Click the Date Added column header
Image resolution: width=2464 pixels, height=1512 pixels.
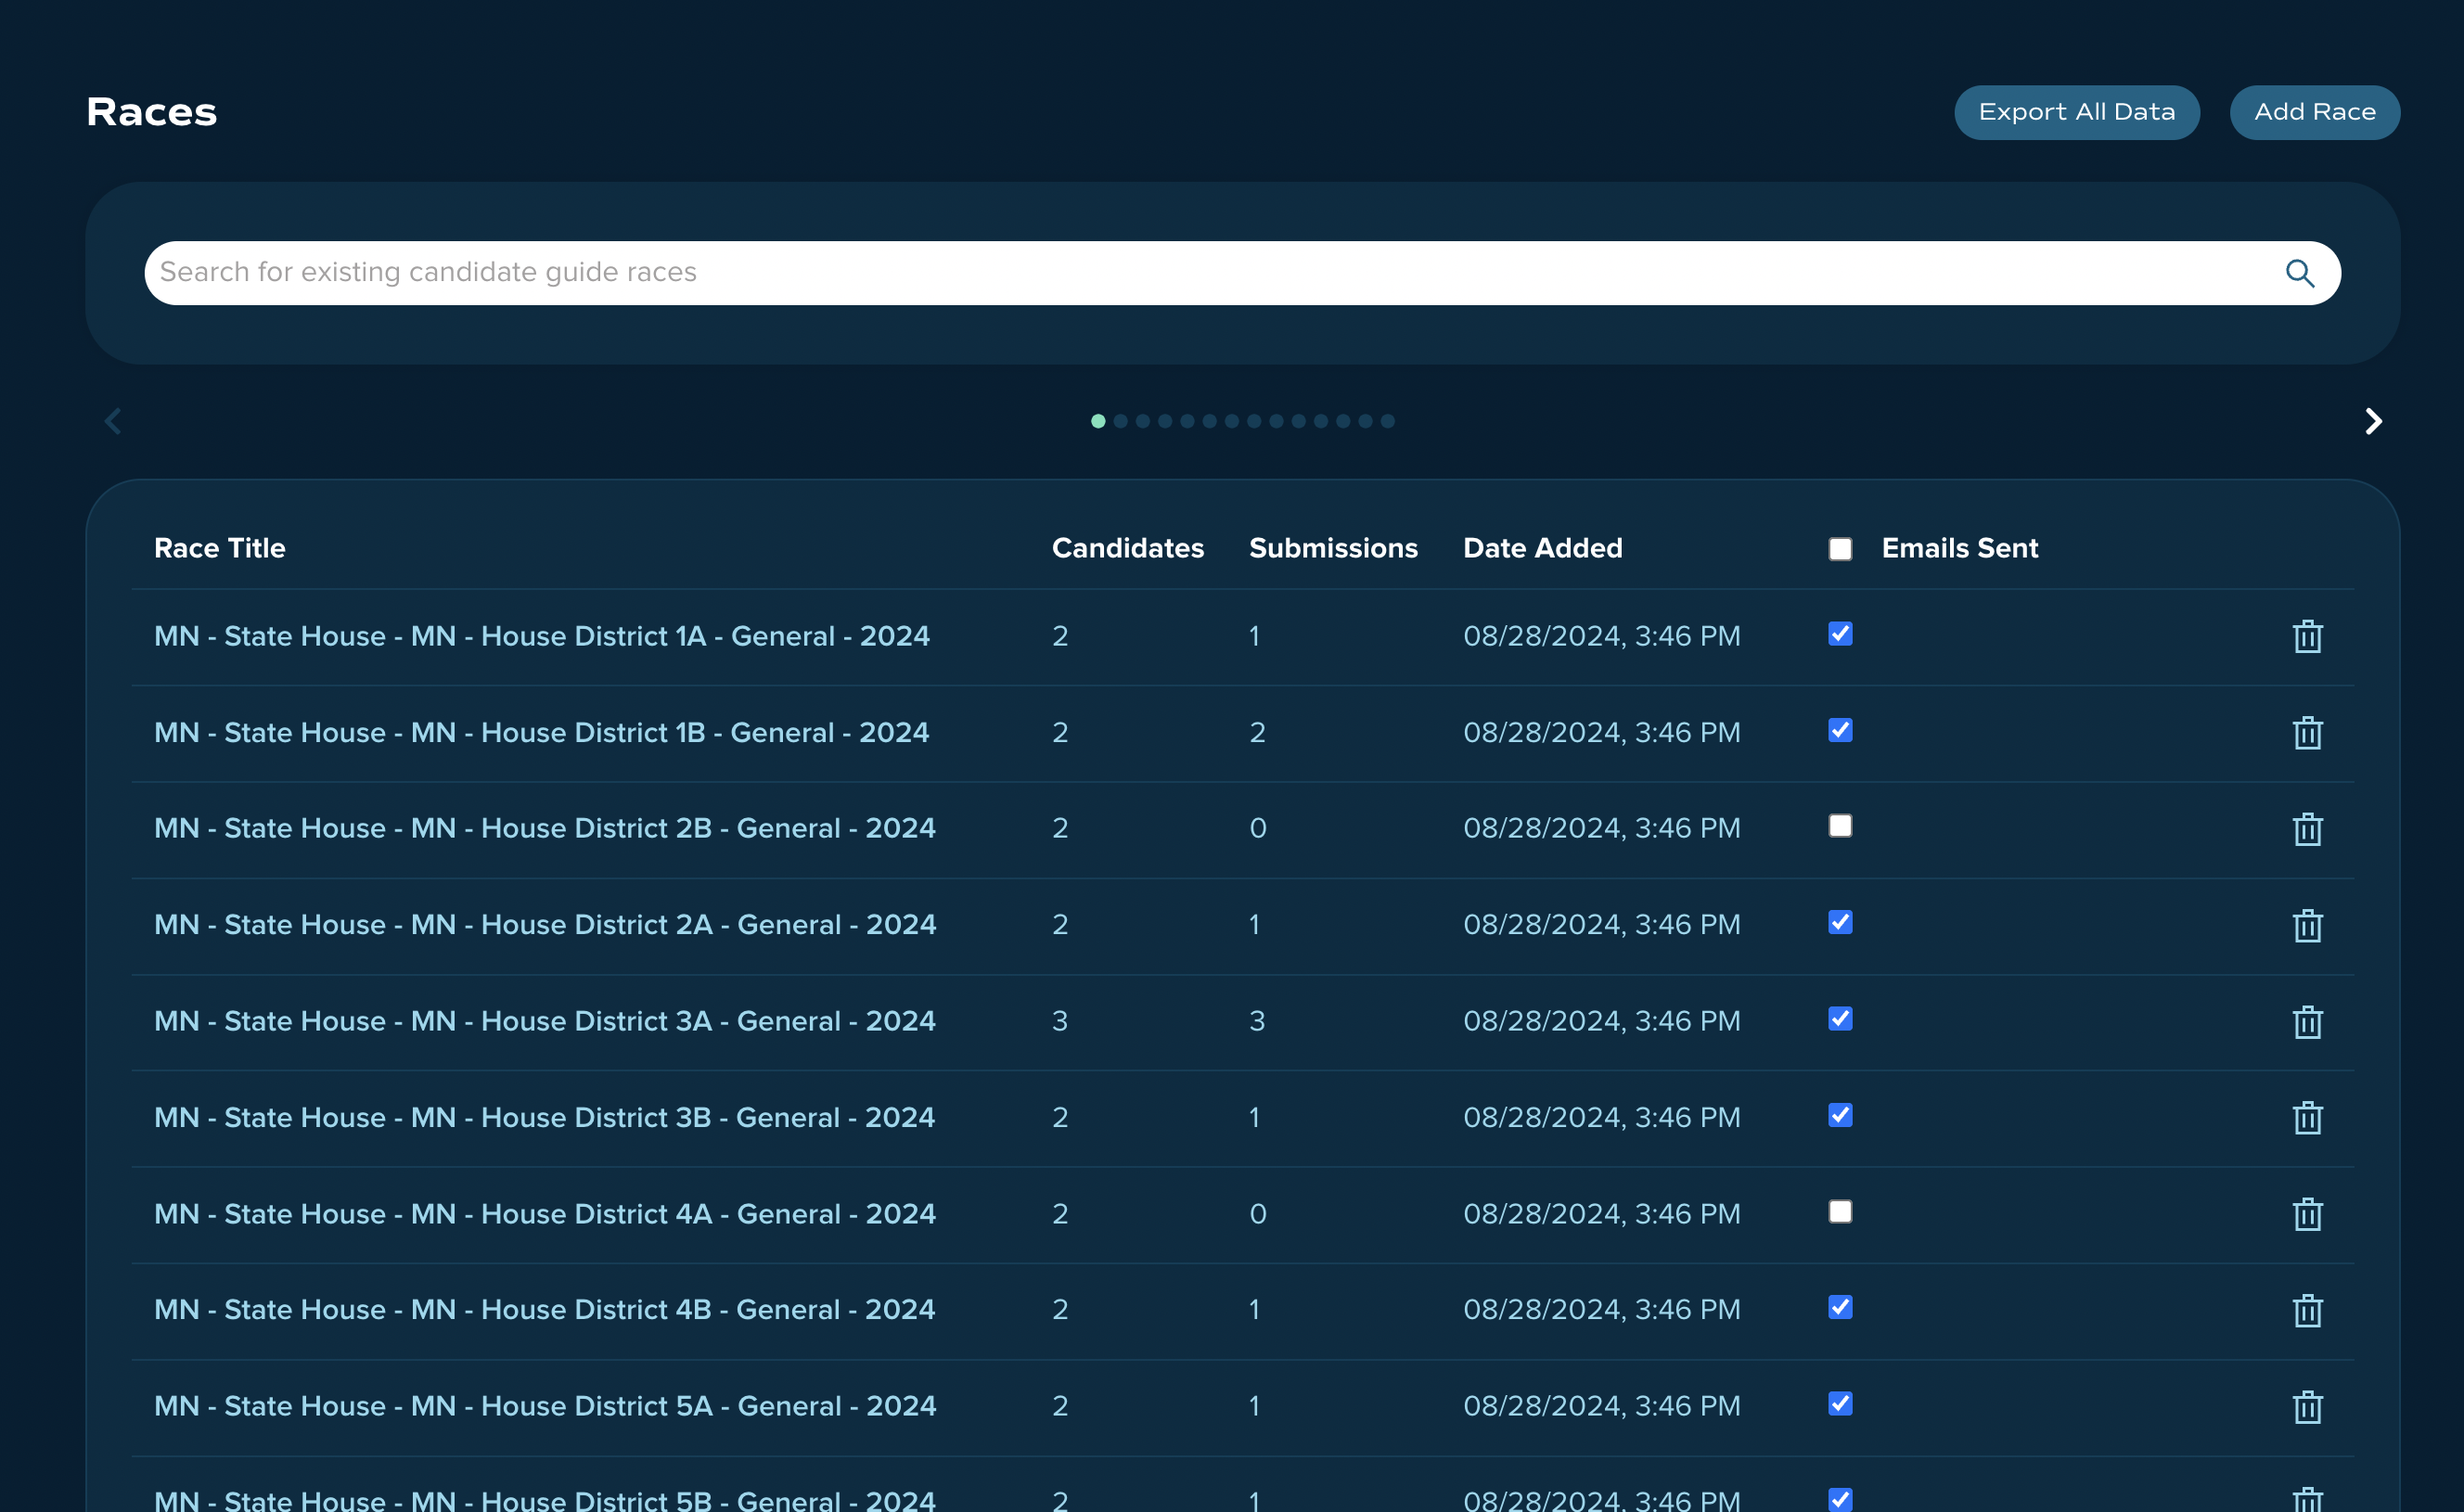click(1542, 548)
